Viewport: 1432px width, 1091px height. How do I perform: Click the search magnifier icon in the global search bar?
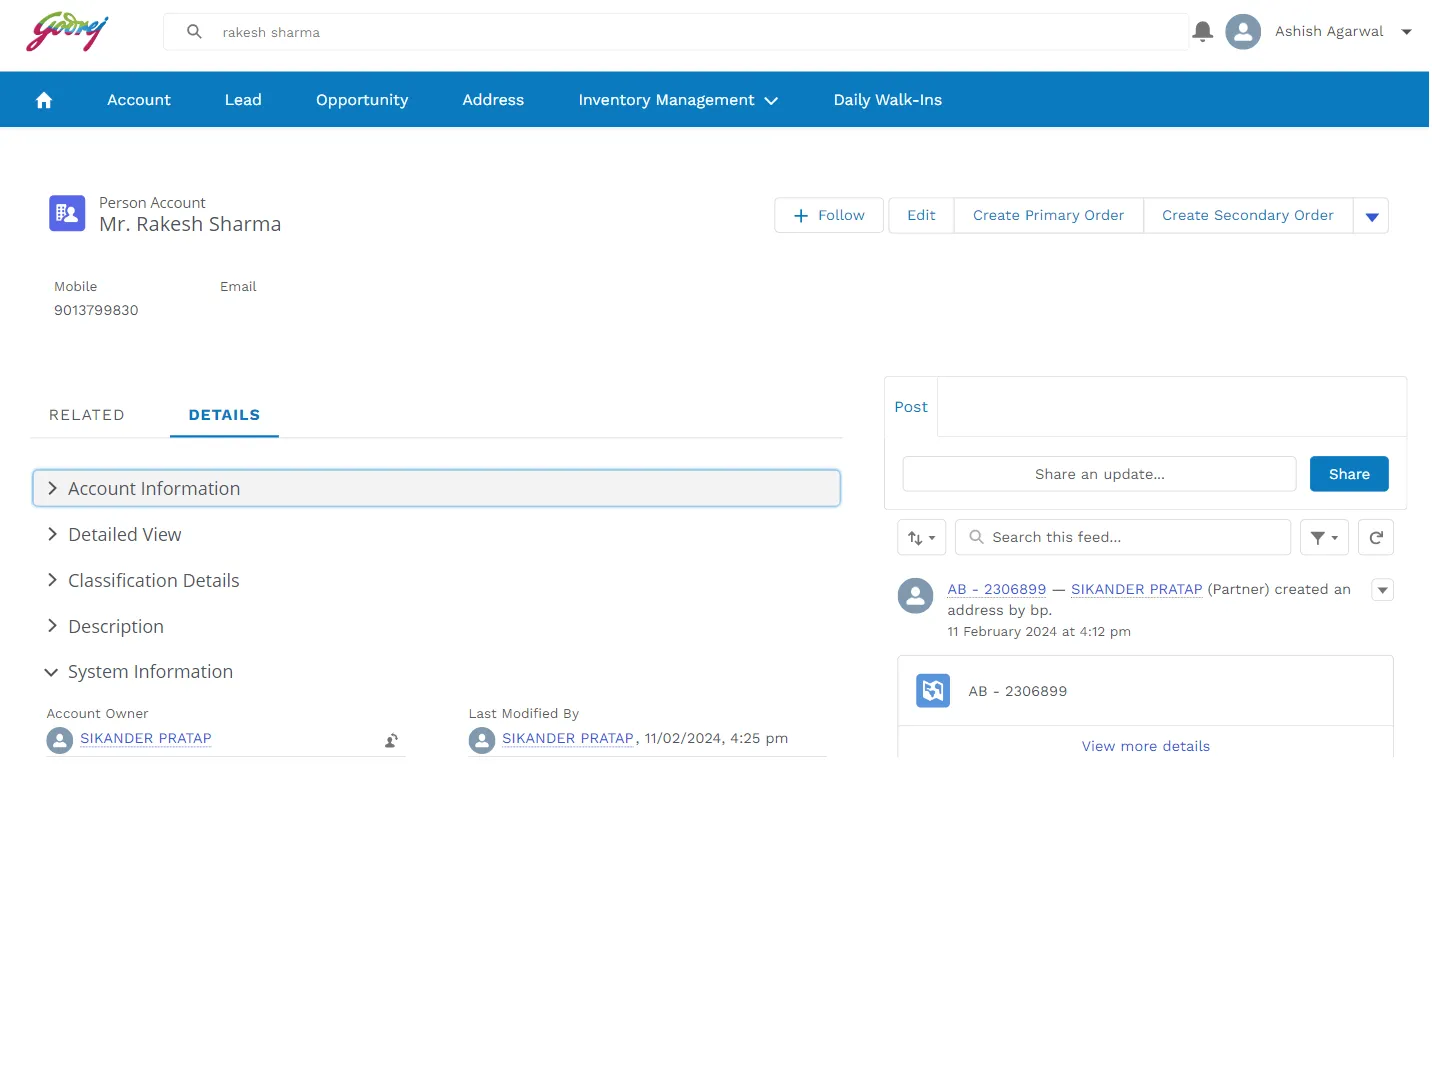pyautogui.click(x=195, y=32)
